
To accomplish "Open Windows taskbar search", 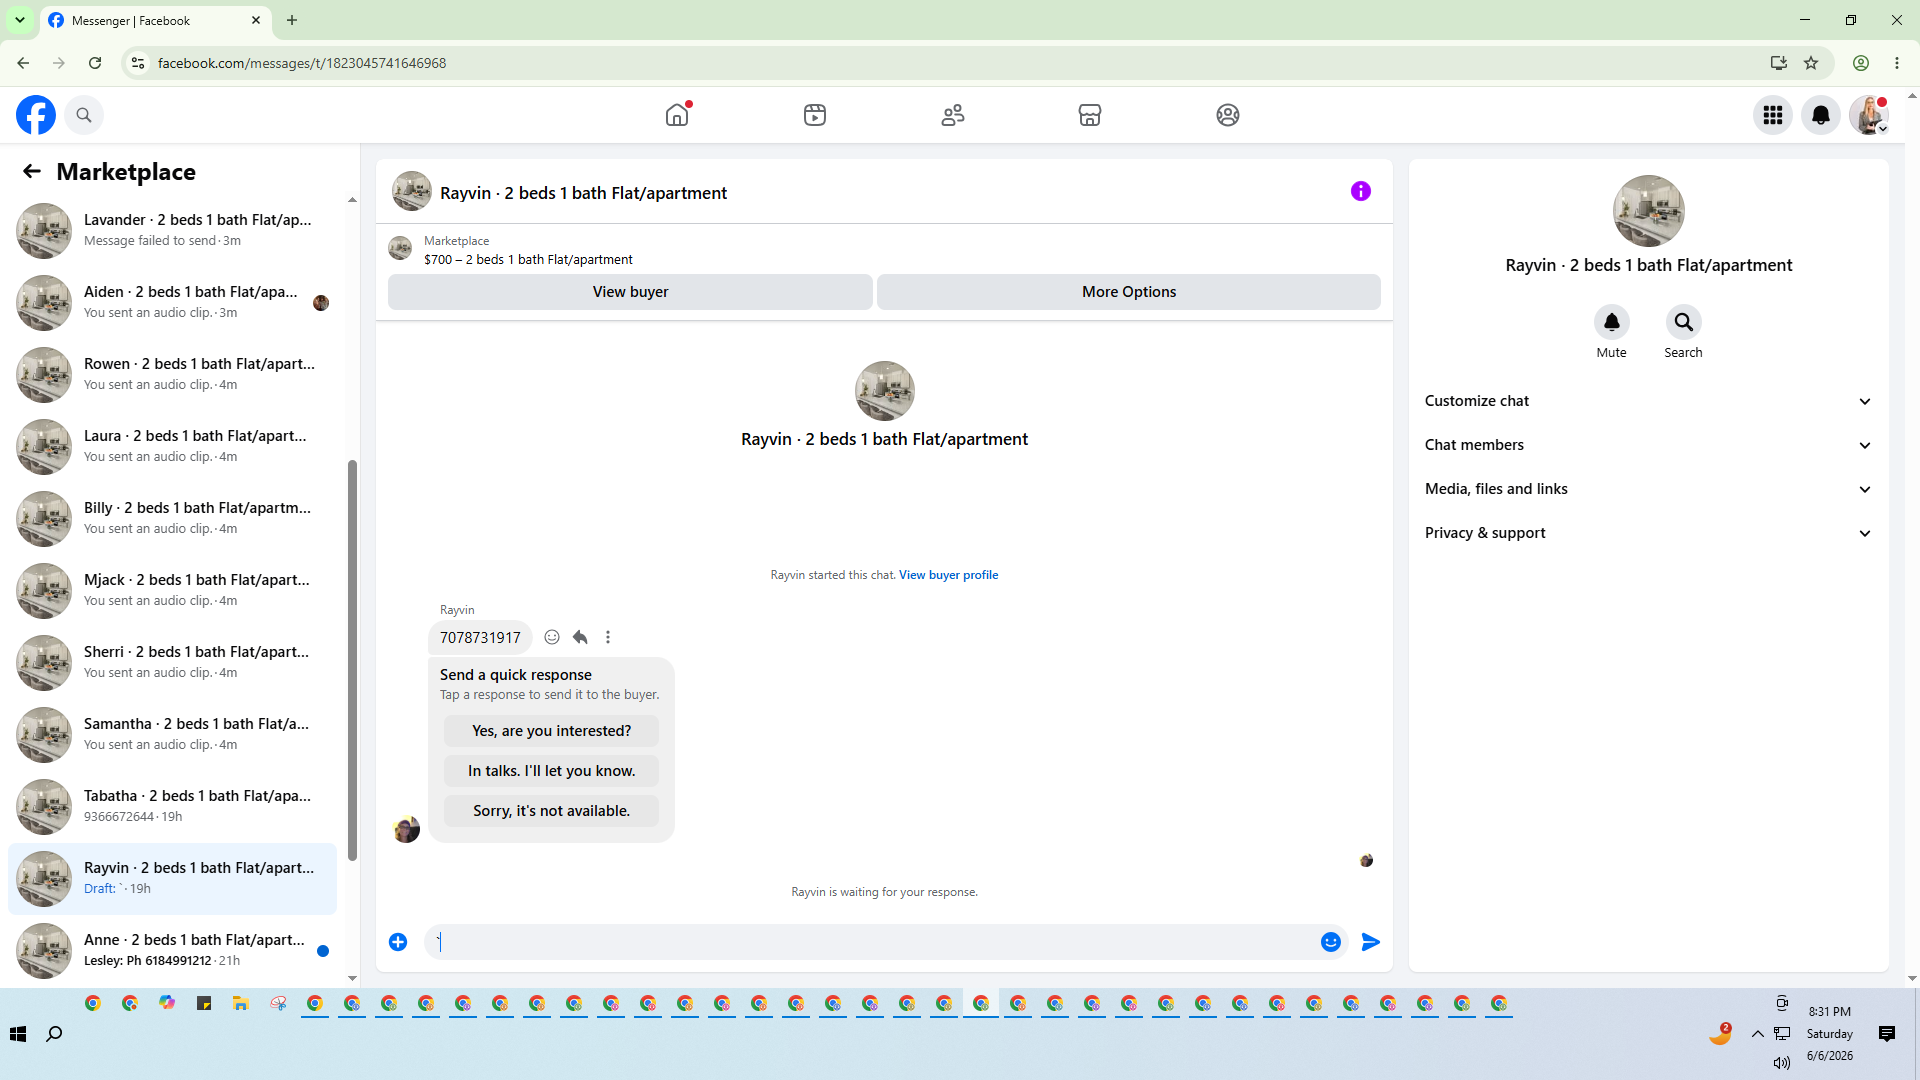I will tap(55, 1034).
